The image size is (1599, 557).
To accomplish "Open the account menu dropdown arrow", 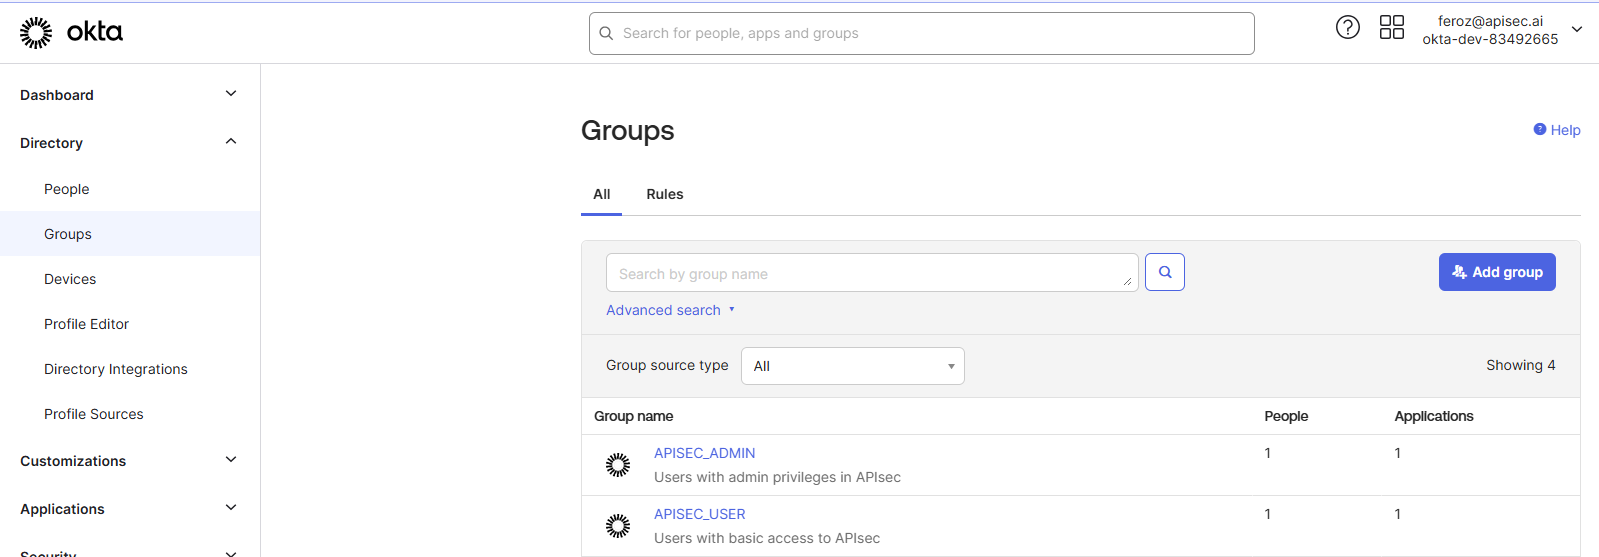I will pyautogui.click(x=1577, y=30).
